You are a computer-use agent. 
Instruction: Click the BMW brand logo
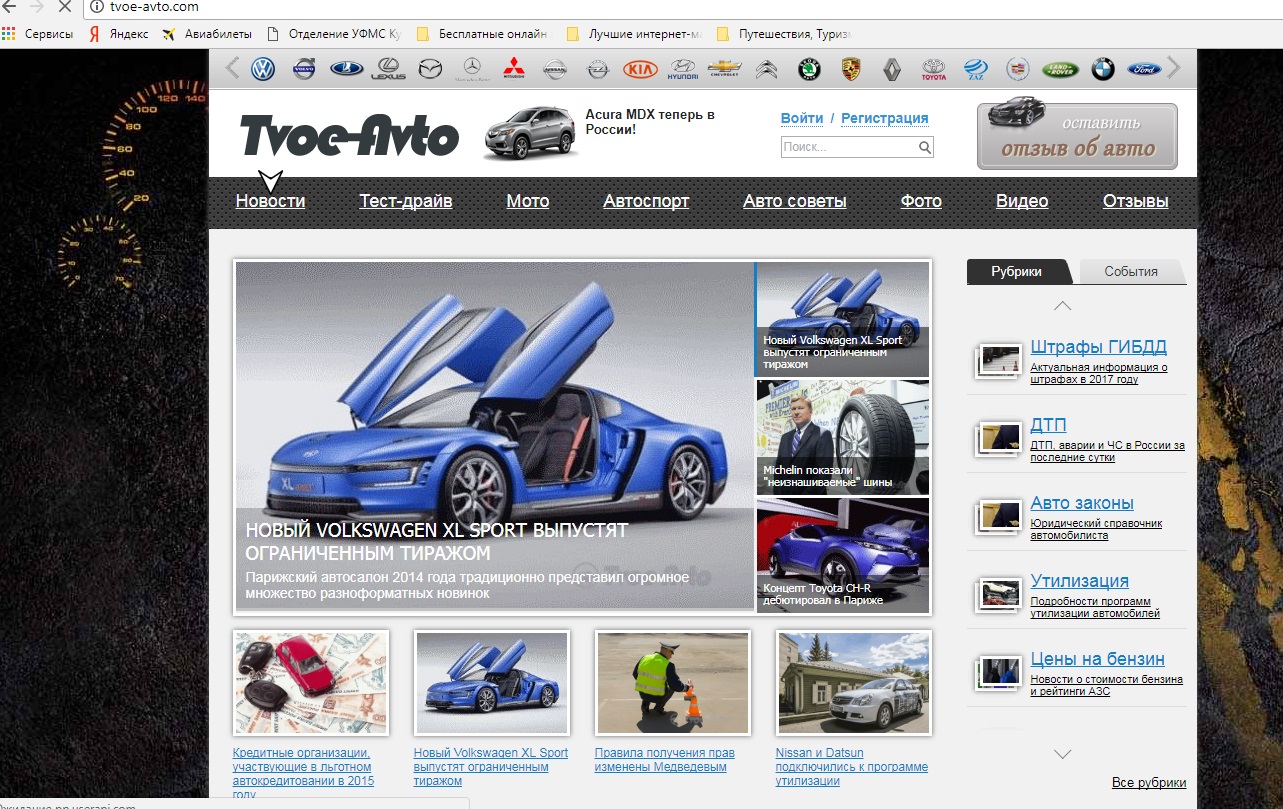coord(1102,69)
